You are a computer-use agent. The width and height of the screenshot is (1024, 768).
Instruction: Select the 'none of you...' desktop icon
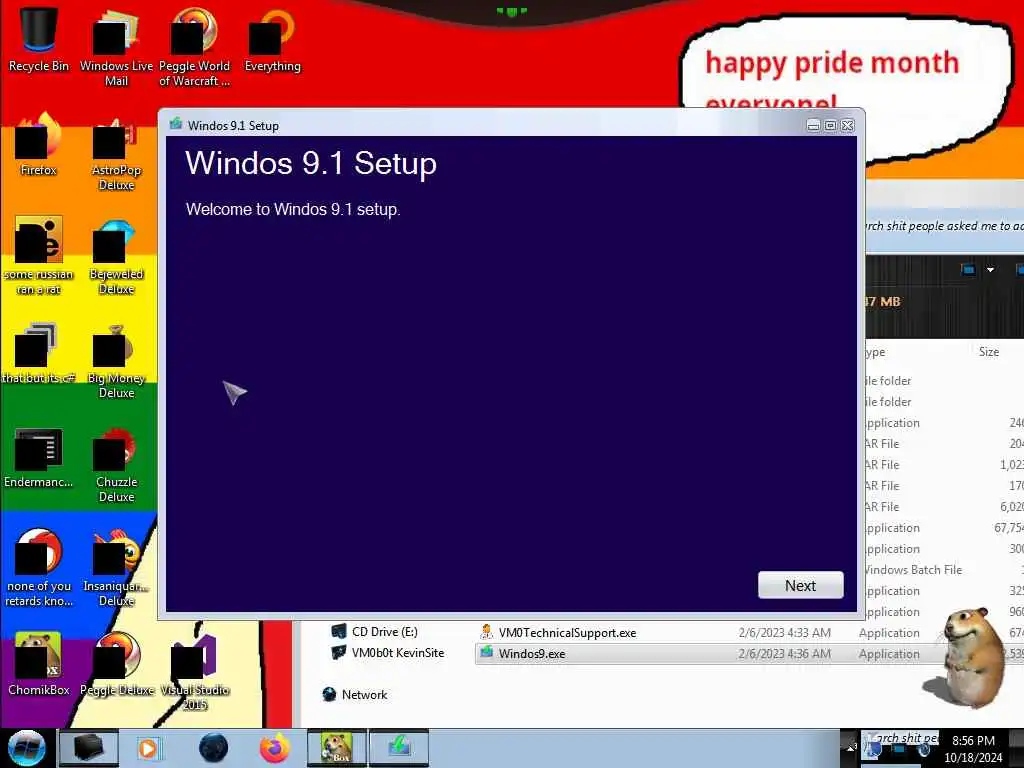(x=39, y=568)
